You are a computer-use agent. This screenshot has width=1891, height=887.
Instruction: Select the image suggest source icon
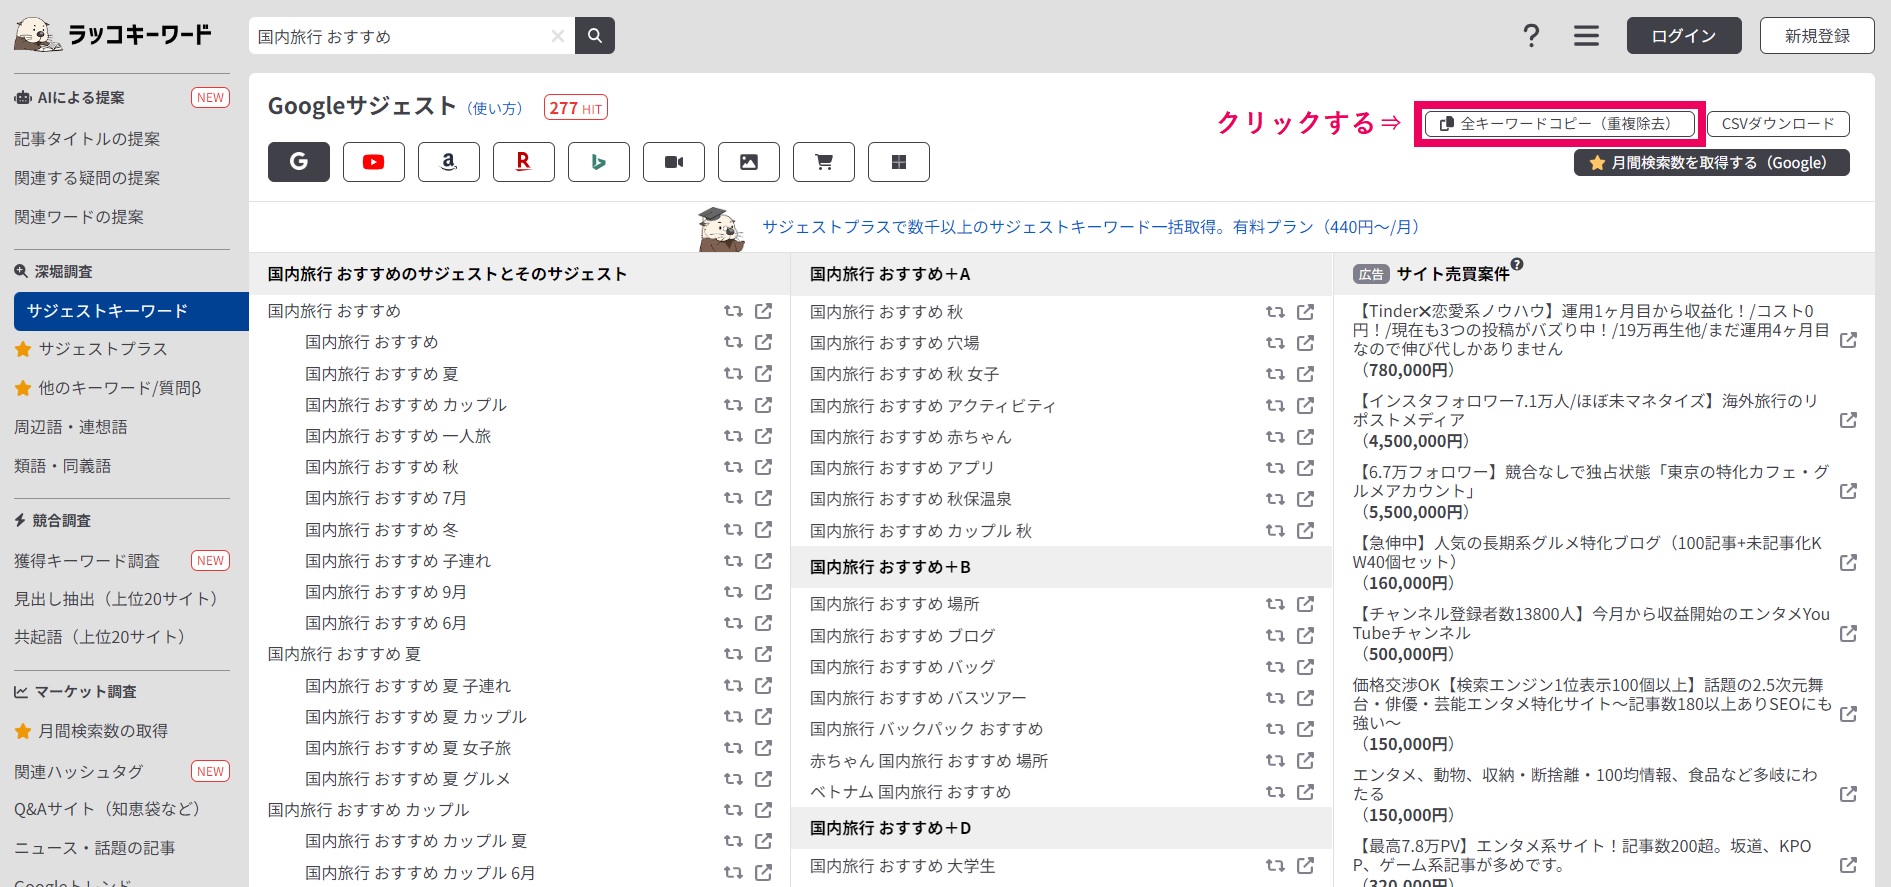(749, 162)
